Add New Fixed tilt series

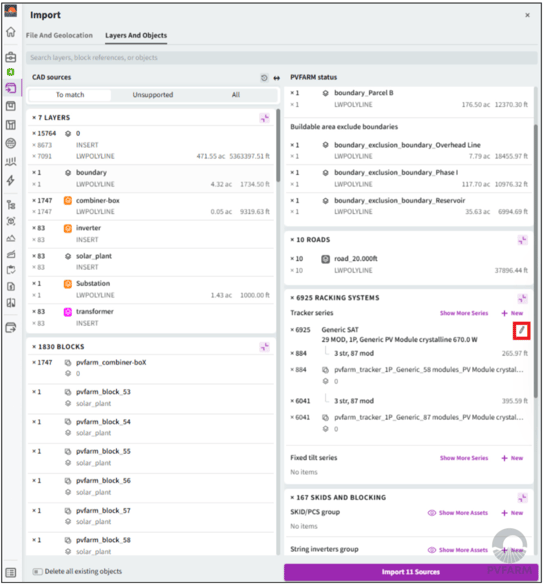coord(512,458)
